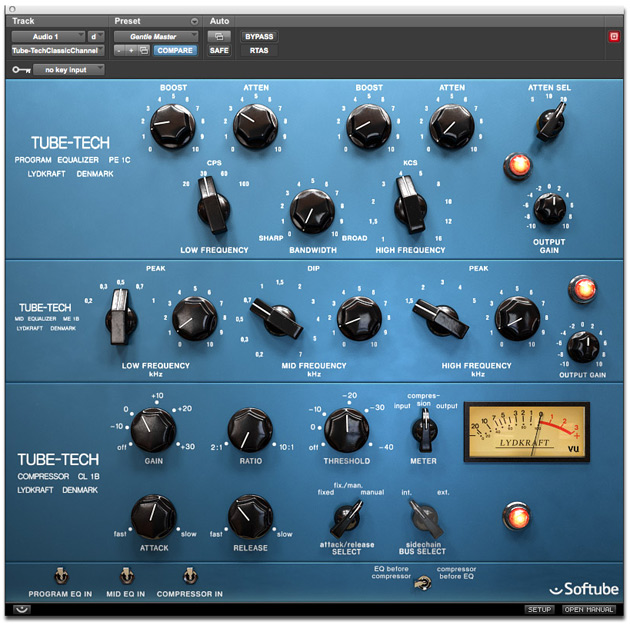630x625 pixels.
Task: Open the Audio 1 track dropdown
Action: pyautogui.click(x=48, y=37)
